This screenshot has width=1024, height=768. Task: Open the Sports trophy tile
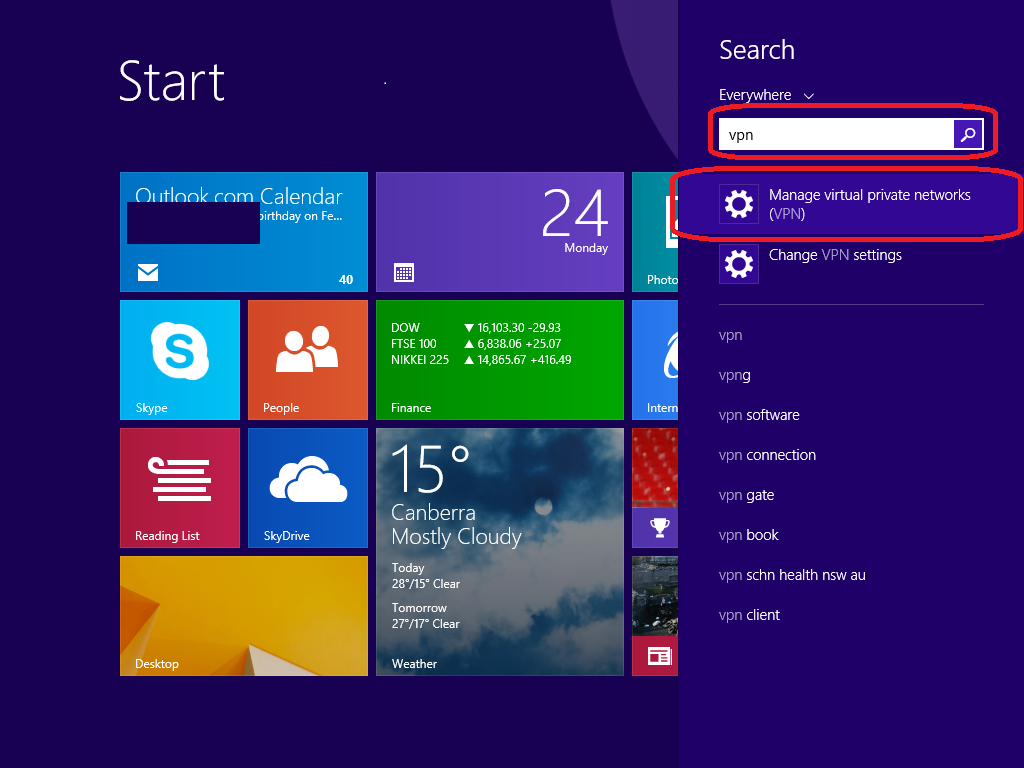tap(655, 488)
